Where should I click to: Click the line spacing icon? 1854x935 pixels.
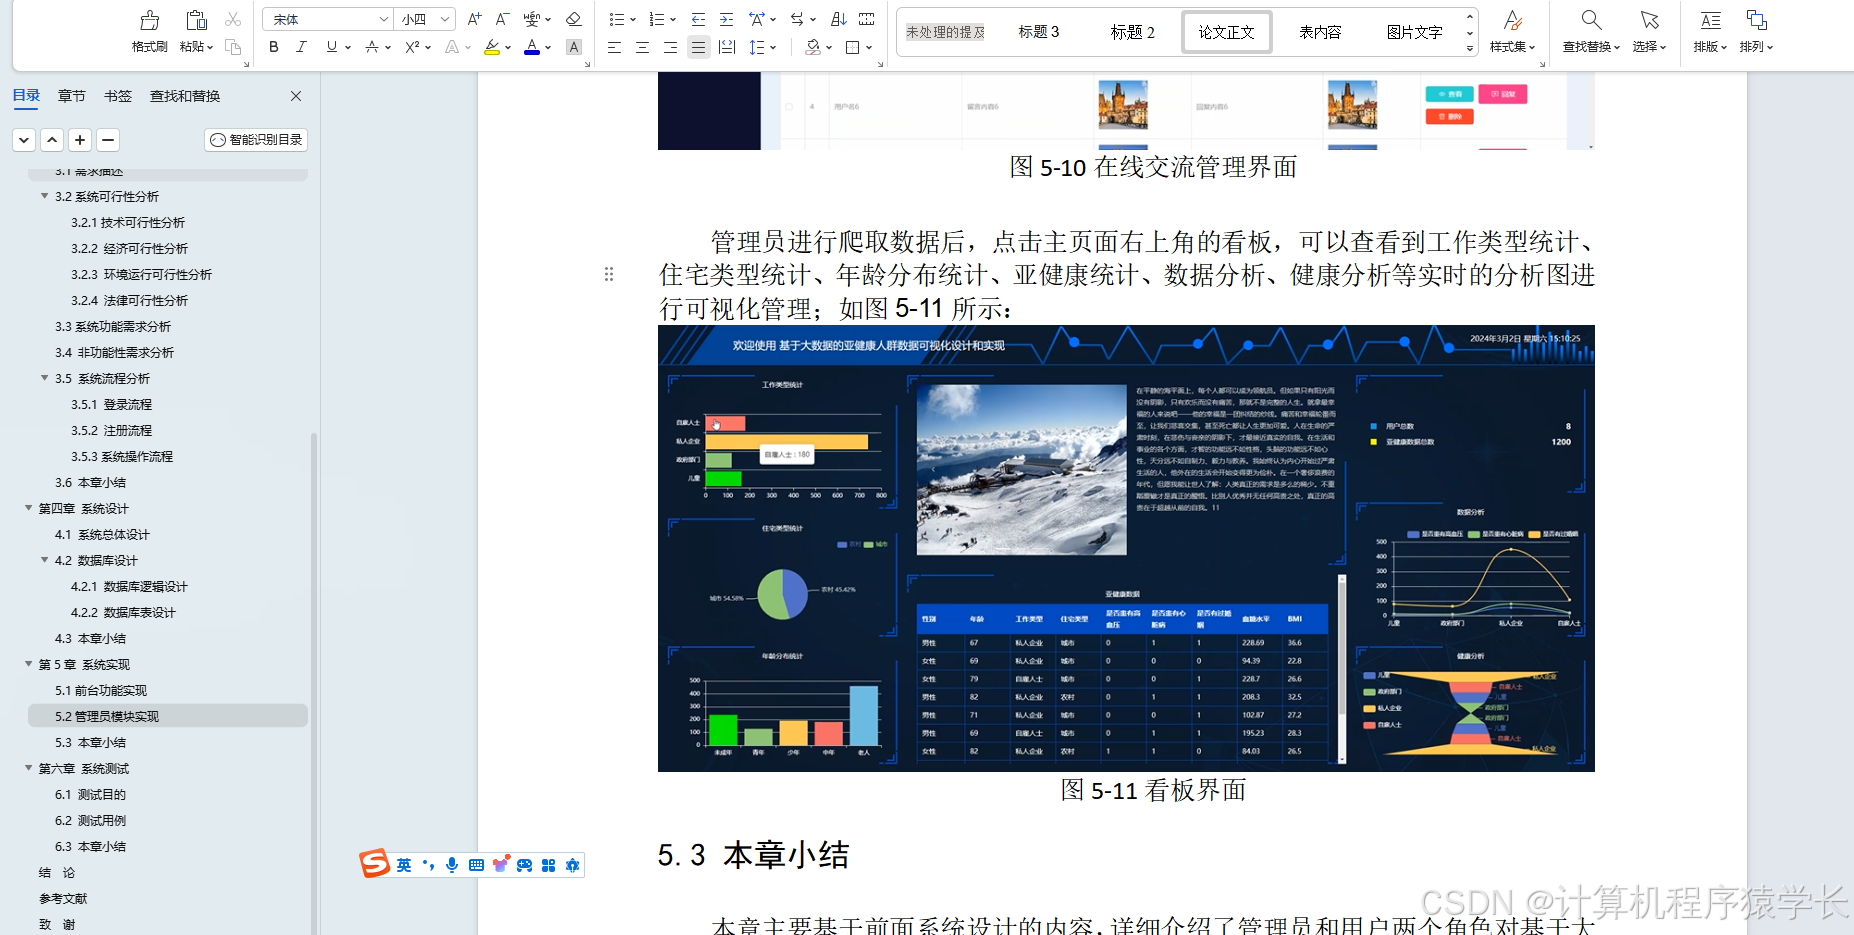point(757,47)
